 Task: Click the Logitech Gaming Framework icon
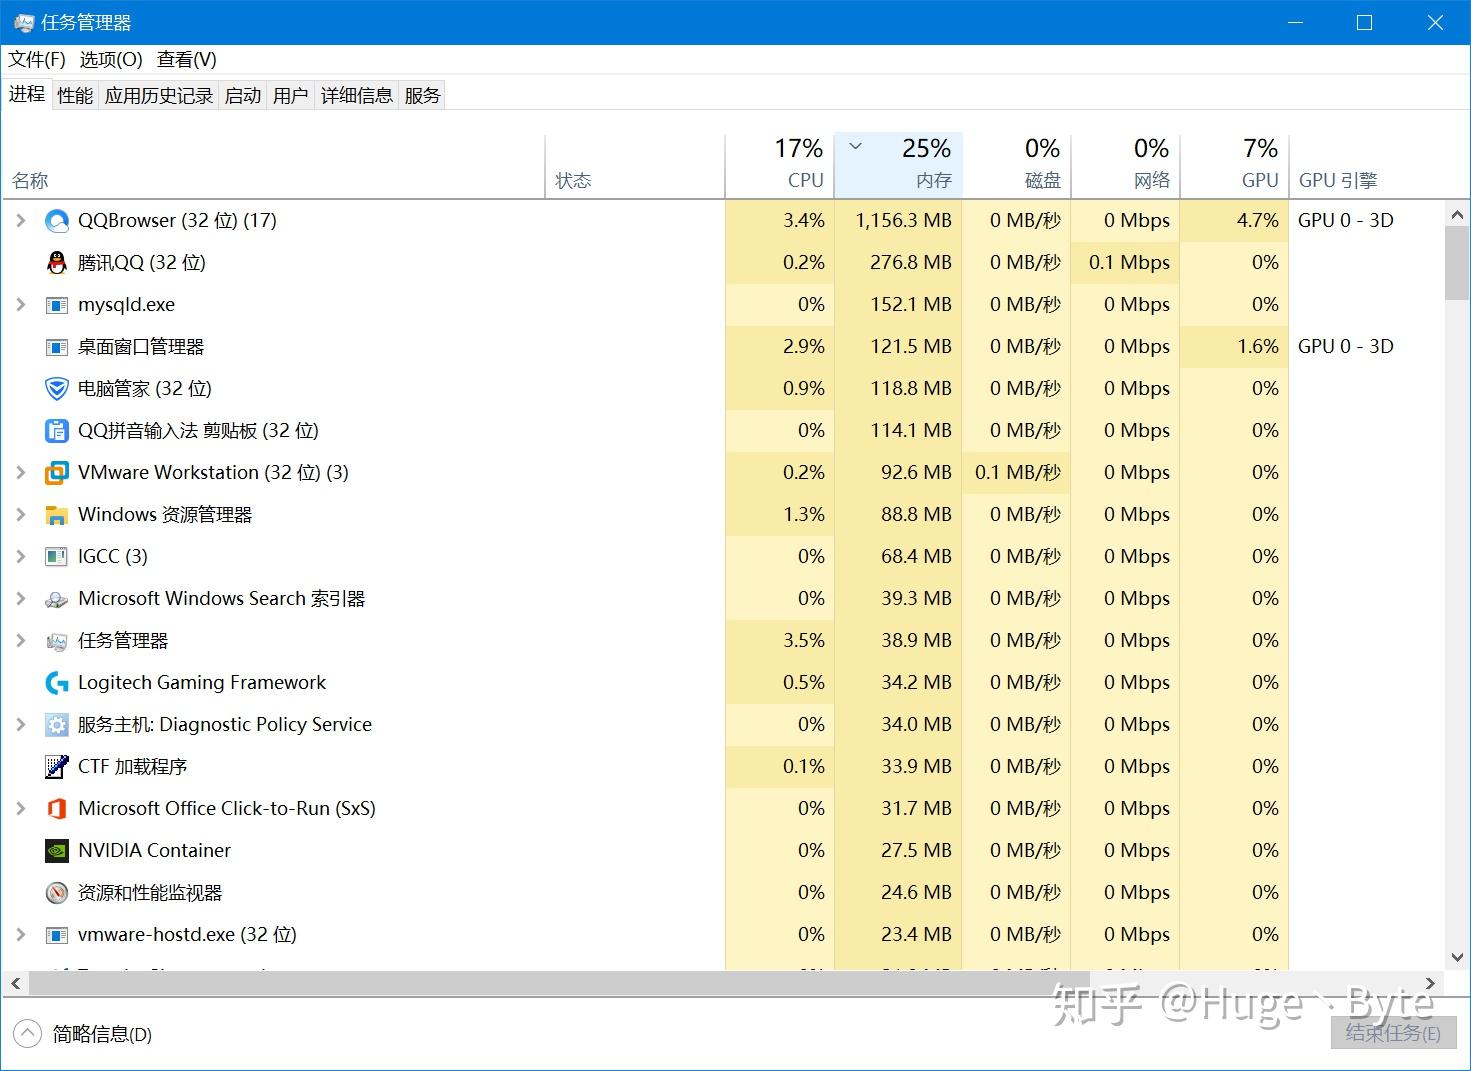57,683
